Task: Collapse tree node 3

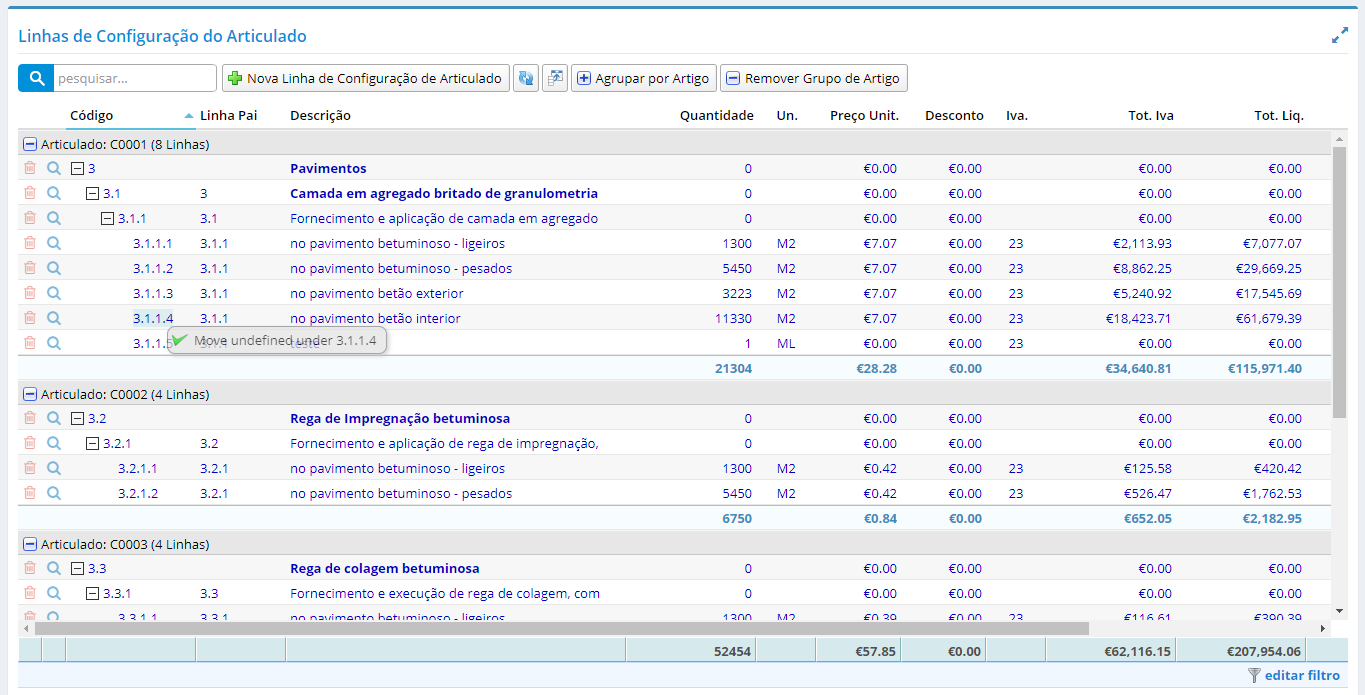Action: pos(77,168)
